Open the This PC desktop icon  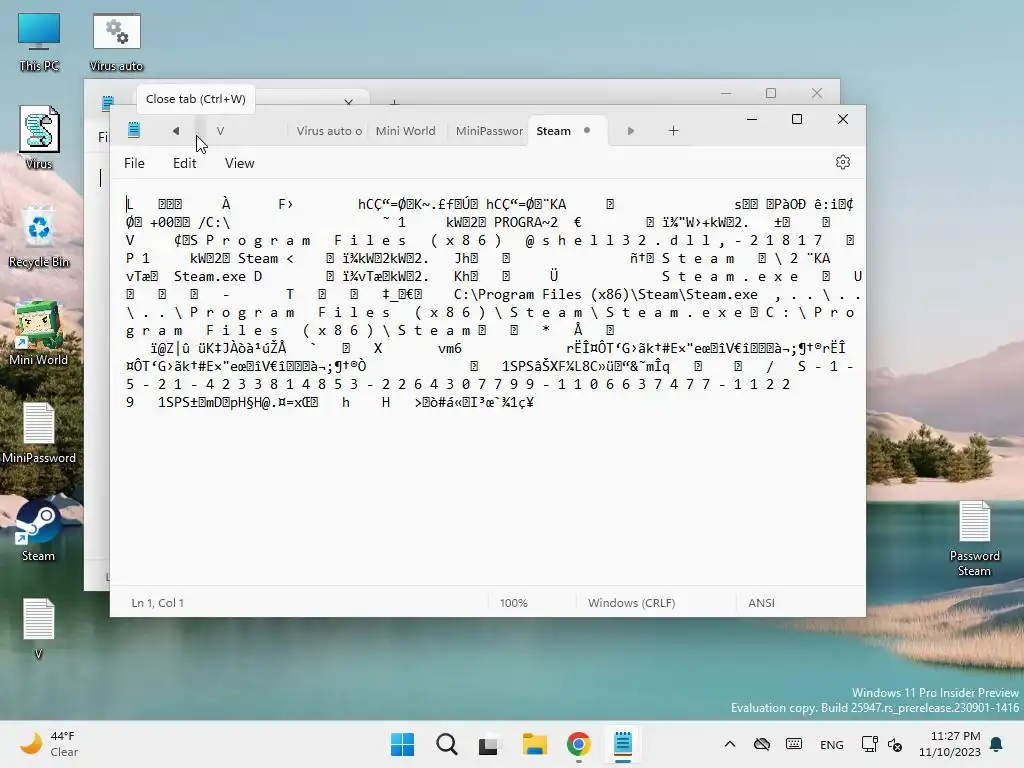(x=39, y=42)
